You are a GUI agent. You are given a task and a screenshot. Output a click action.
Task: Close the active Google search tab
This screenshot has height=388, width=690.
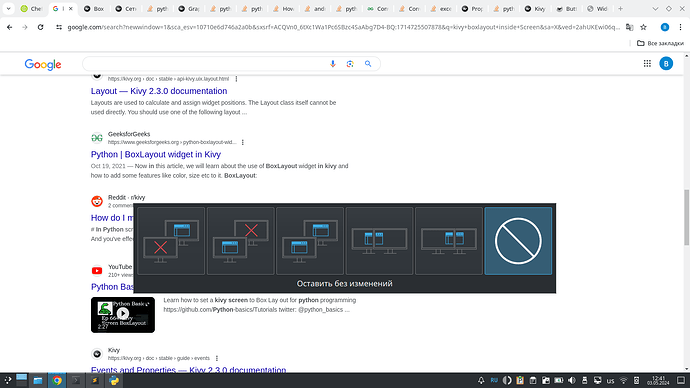70,9
